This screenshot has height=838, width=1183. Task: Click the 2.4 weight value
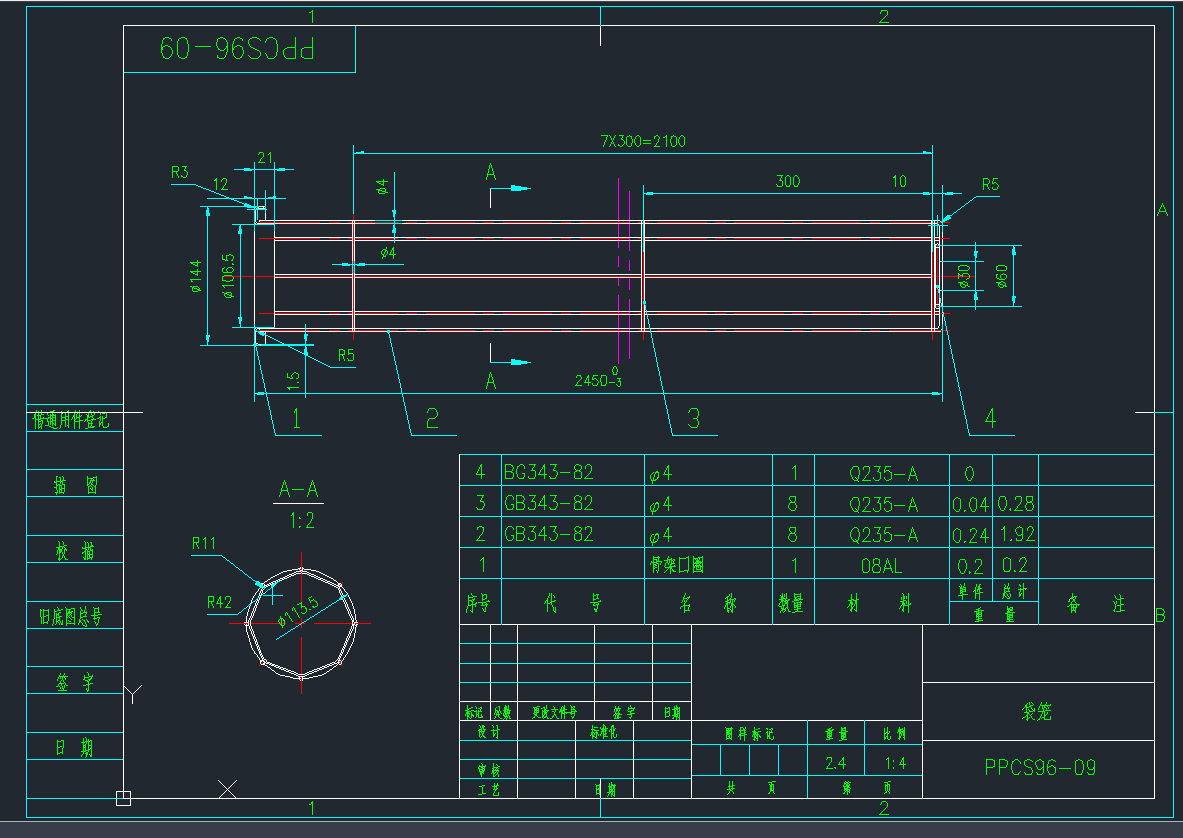[x=836, y=763]
